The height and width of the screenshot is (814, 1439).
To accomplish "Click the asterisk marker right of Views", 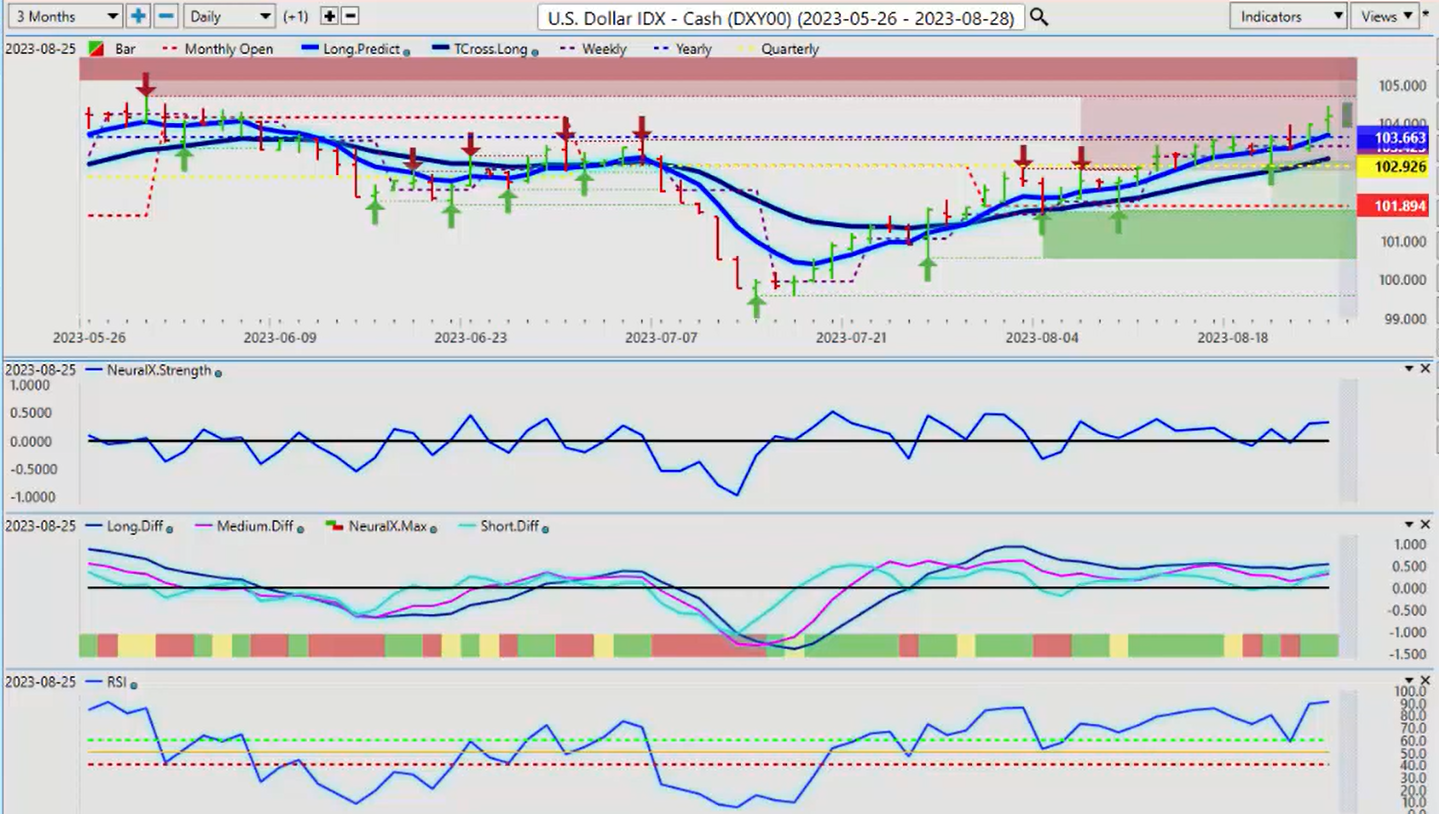I will pyautogui.click(x=1426, y=15).
